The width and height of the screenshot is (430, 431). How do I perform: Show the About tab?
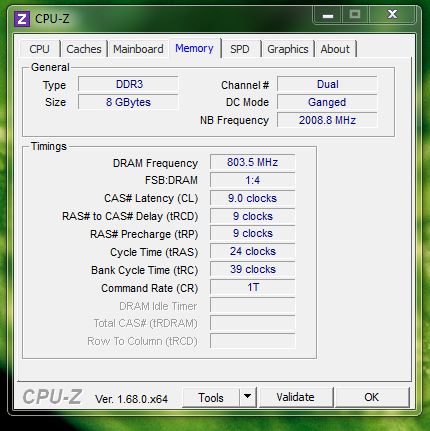coord(335,49)
